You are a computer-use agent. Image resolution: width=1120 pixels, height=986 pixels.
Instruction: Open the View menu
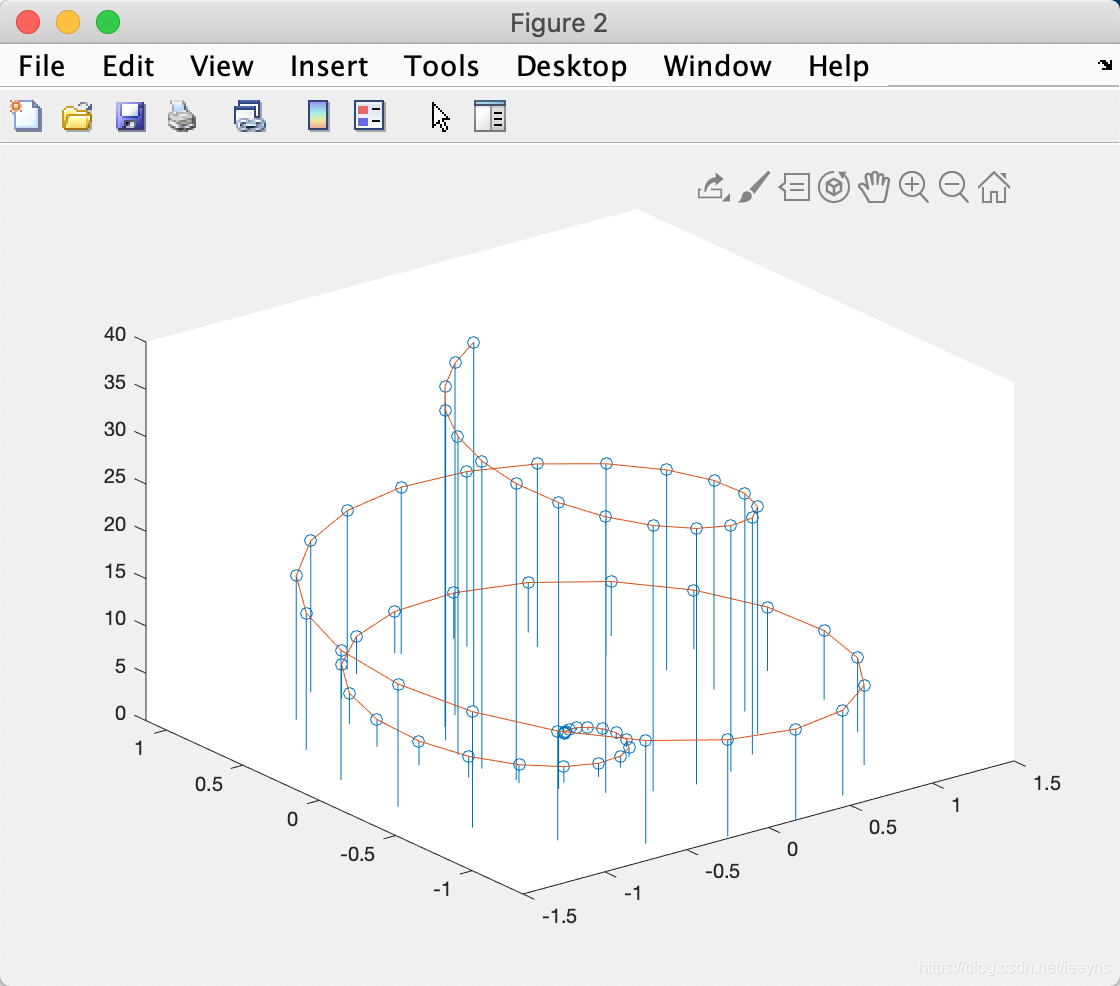tap(221, 66)
